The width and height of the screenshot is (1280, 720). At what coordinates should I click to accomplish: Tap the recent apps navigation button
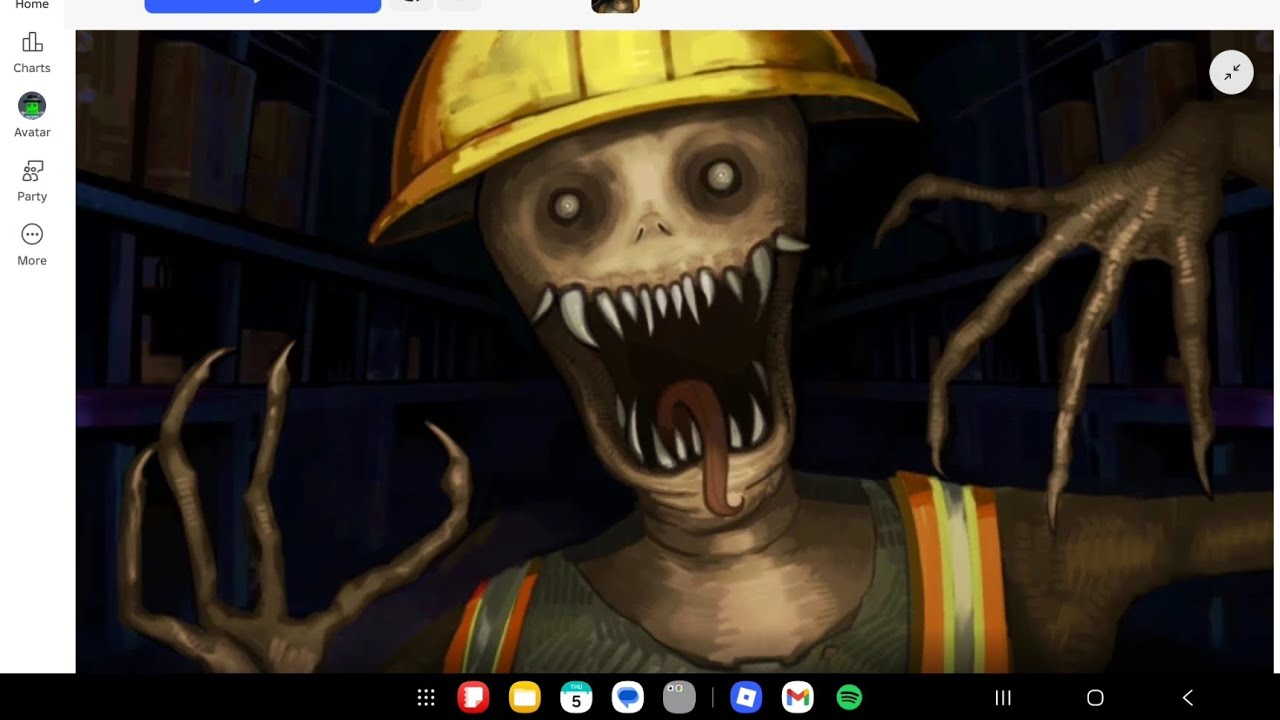1003,698
